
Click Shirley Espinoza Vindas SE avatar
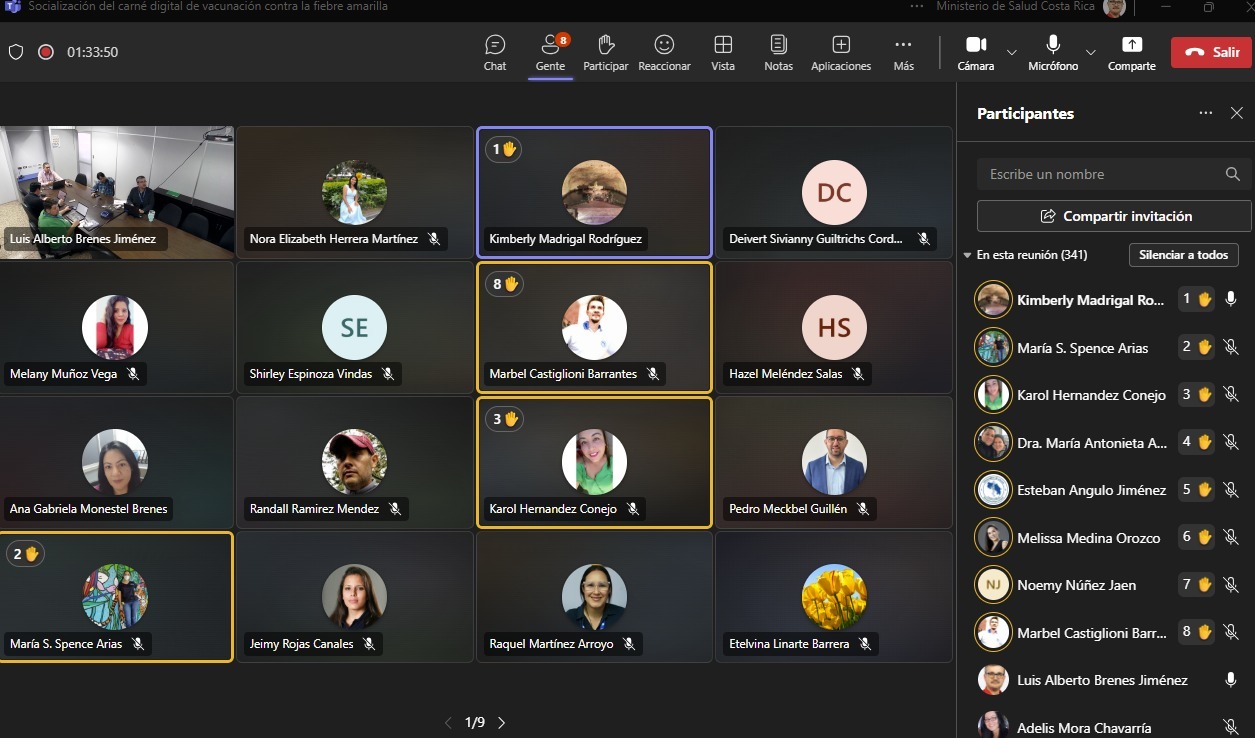pyautogui.click(x=354, y=327)
